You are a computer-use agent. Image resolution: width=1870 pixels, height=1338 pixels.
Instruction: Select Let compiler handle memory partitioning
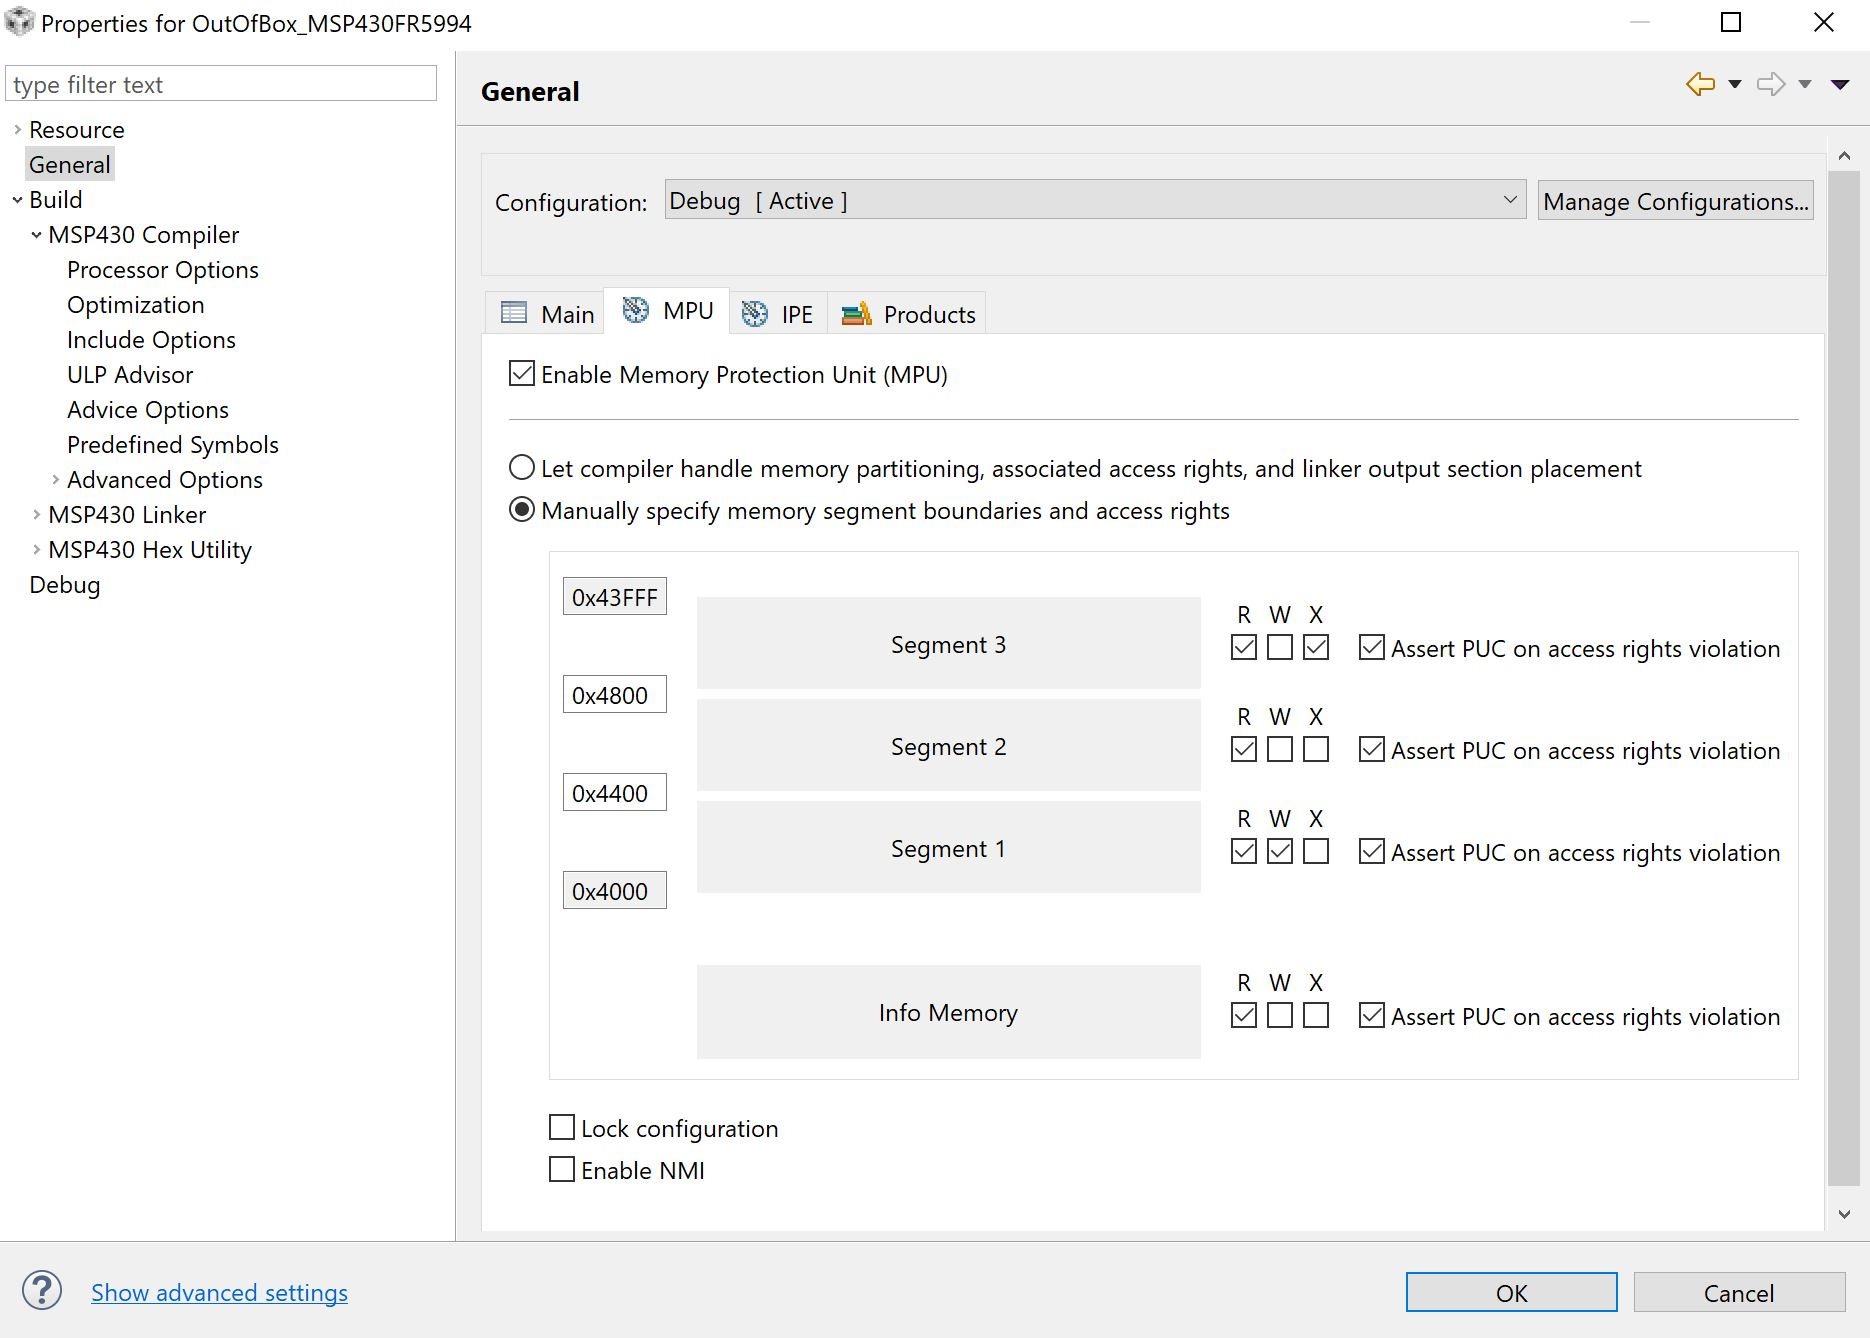pos(522,468)
